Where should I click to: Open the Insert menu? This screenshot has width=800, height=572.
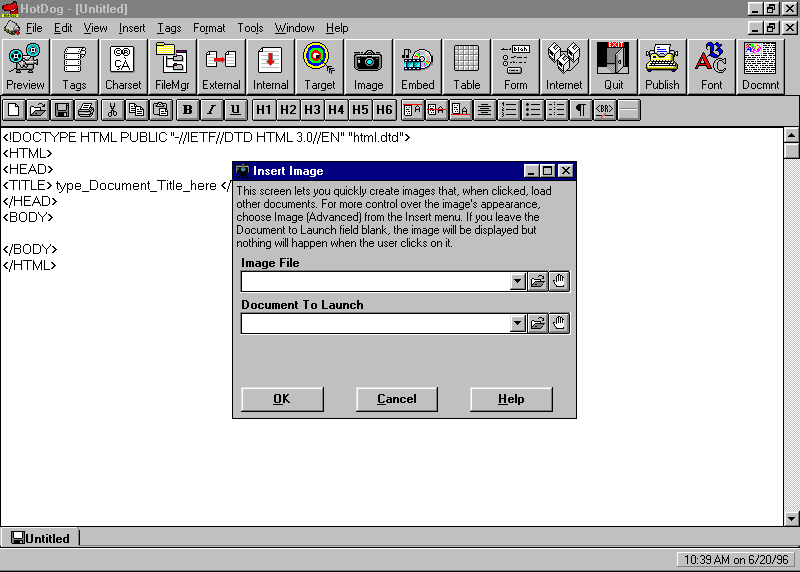coord(132,28)
